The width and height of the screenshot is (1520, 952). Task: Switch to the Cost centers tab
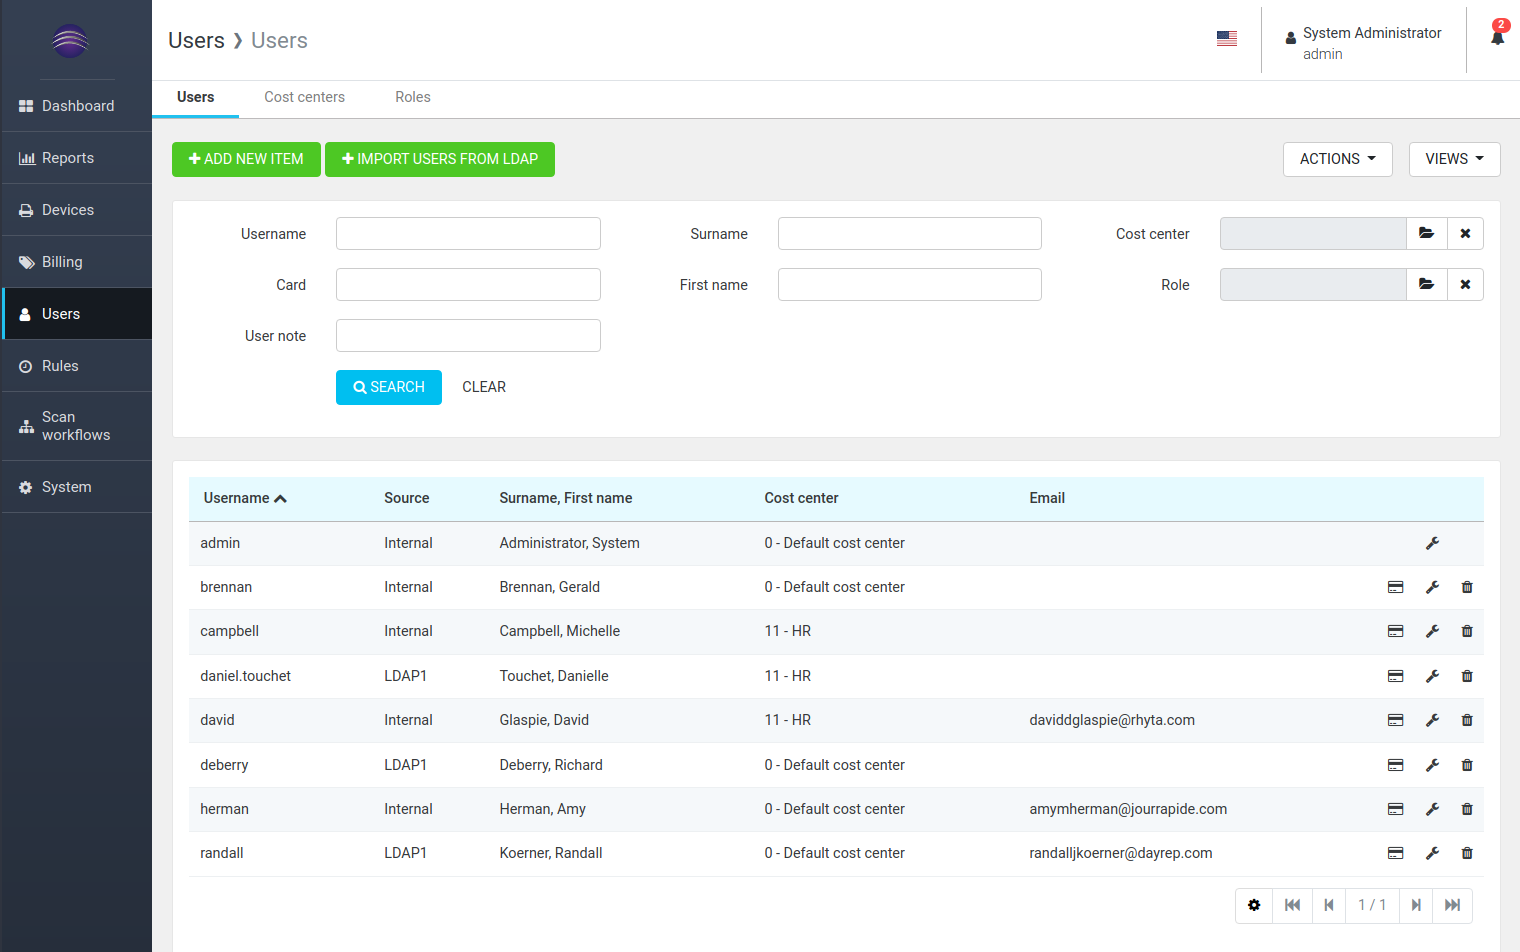point(304,97)
